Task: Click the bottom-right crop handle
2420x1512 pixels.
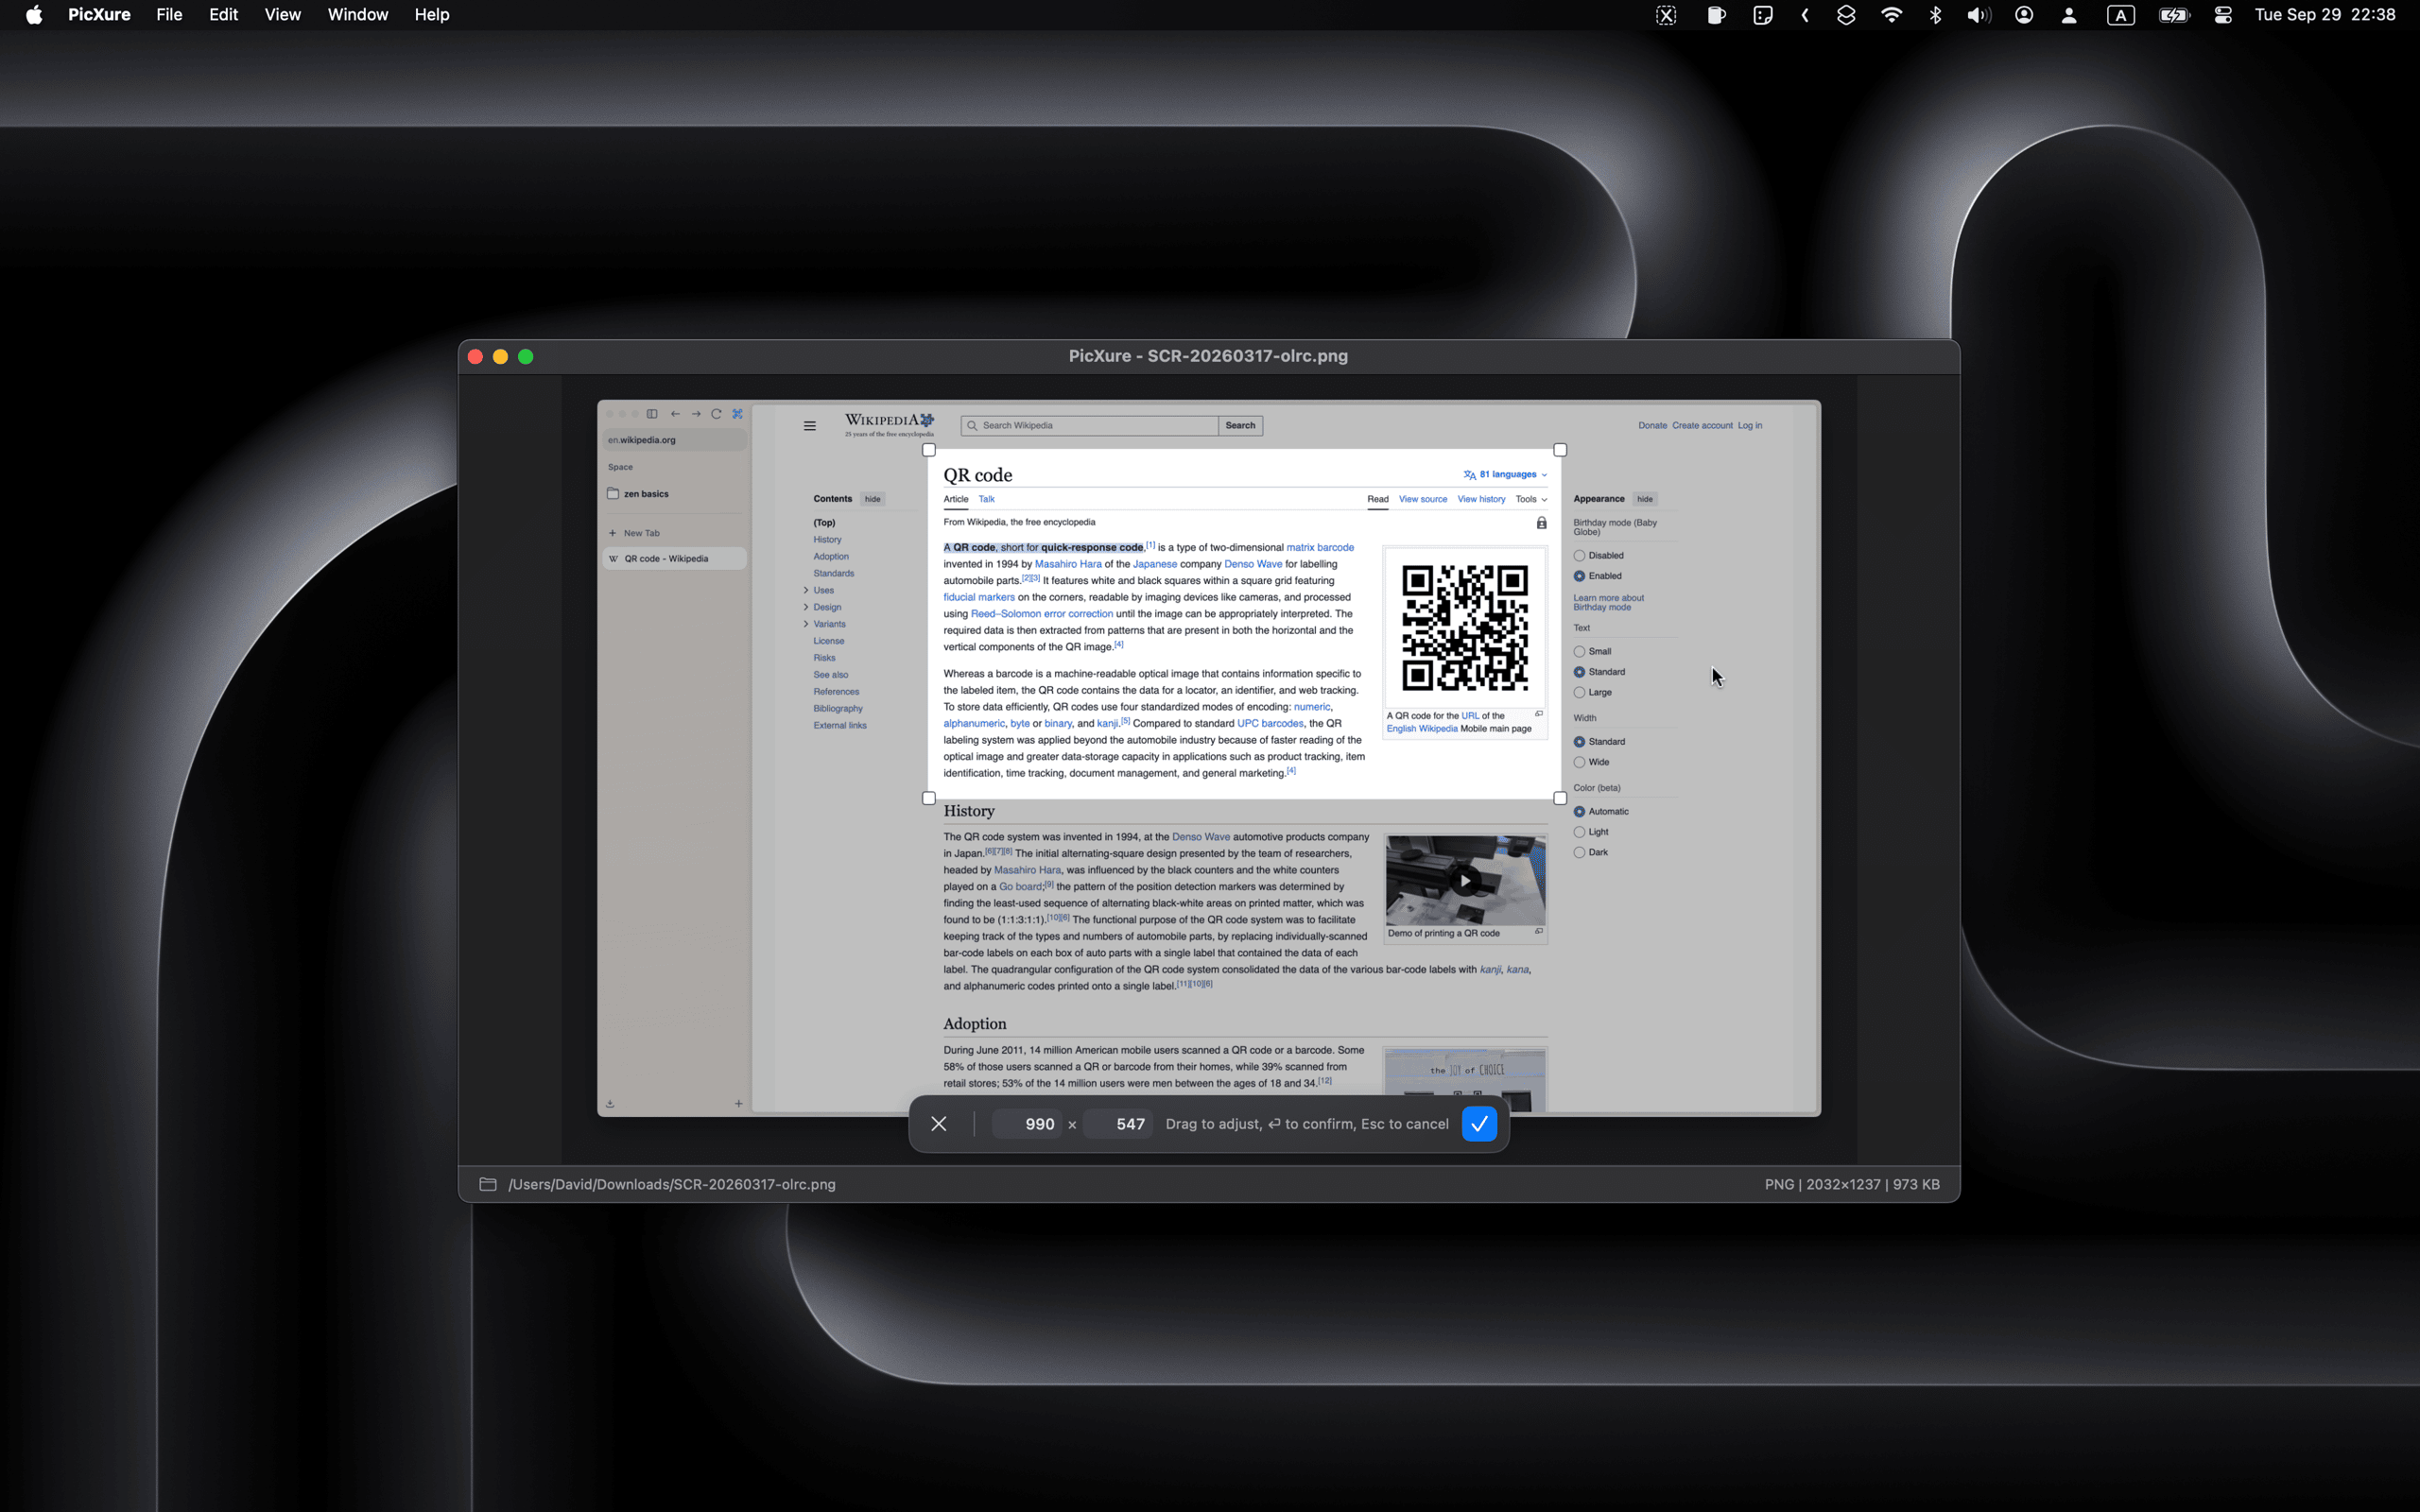Action: (1560, 798)
